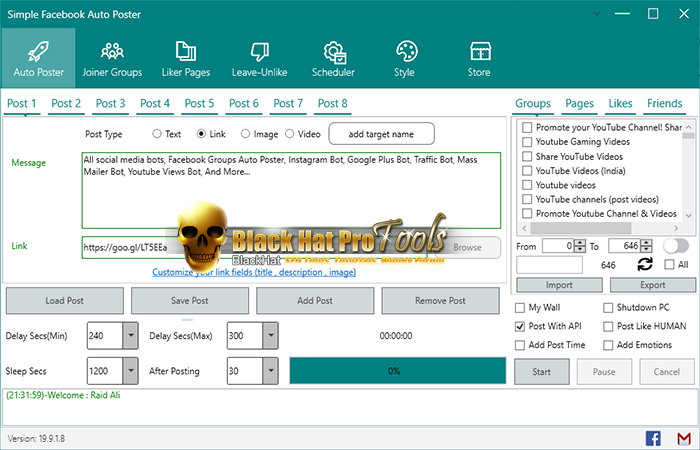Switch to the Post 6 tab
This screenshot has height=450, width=700.
click(x=244, y=104)
